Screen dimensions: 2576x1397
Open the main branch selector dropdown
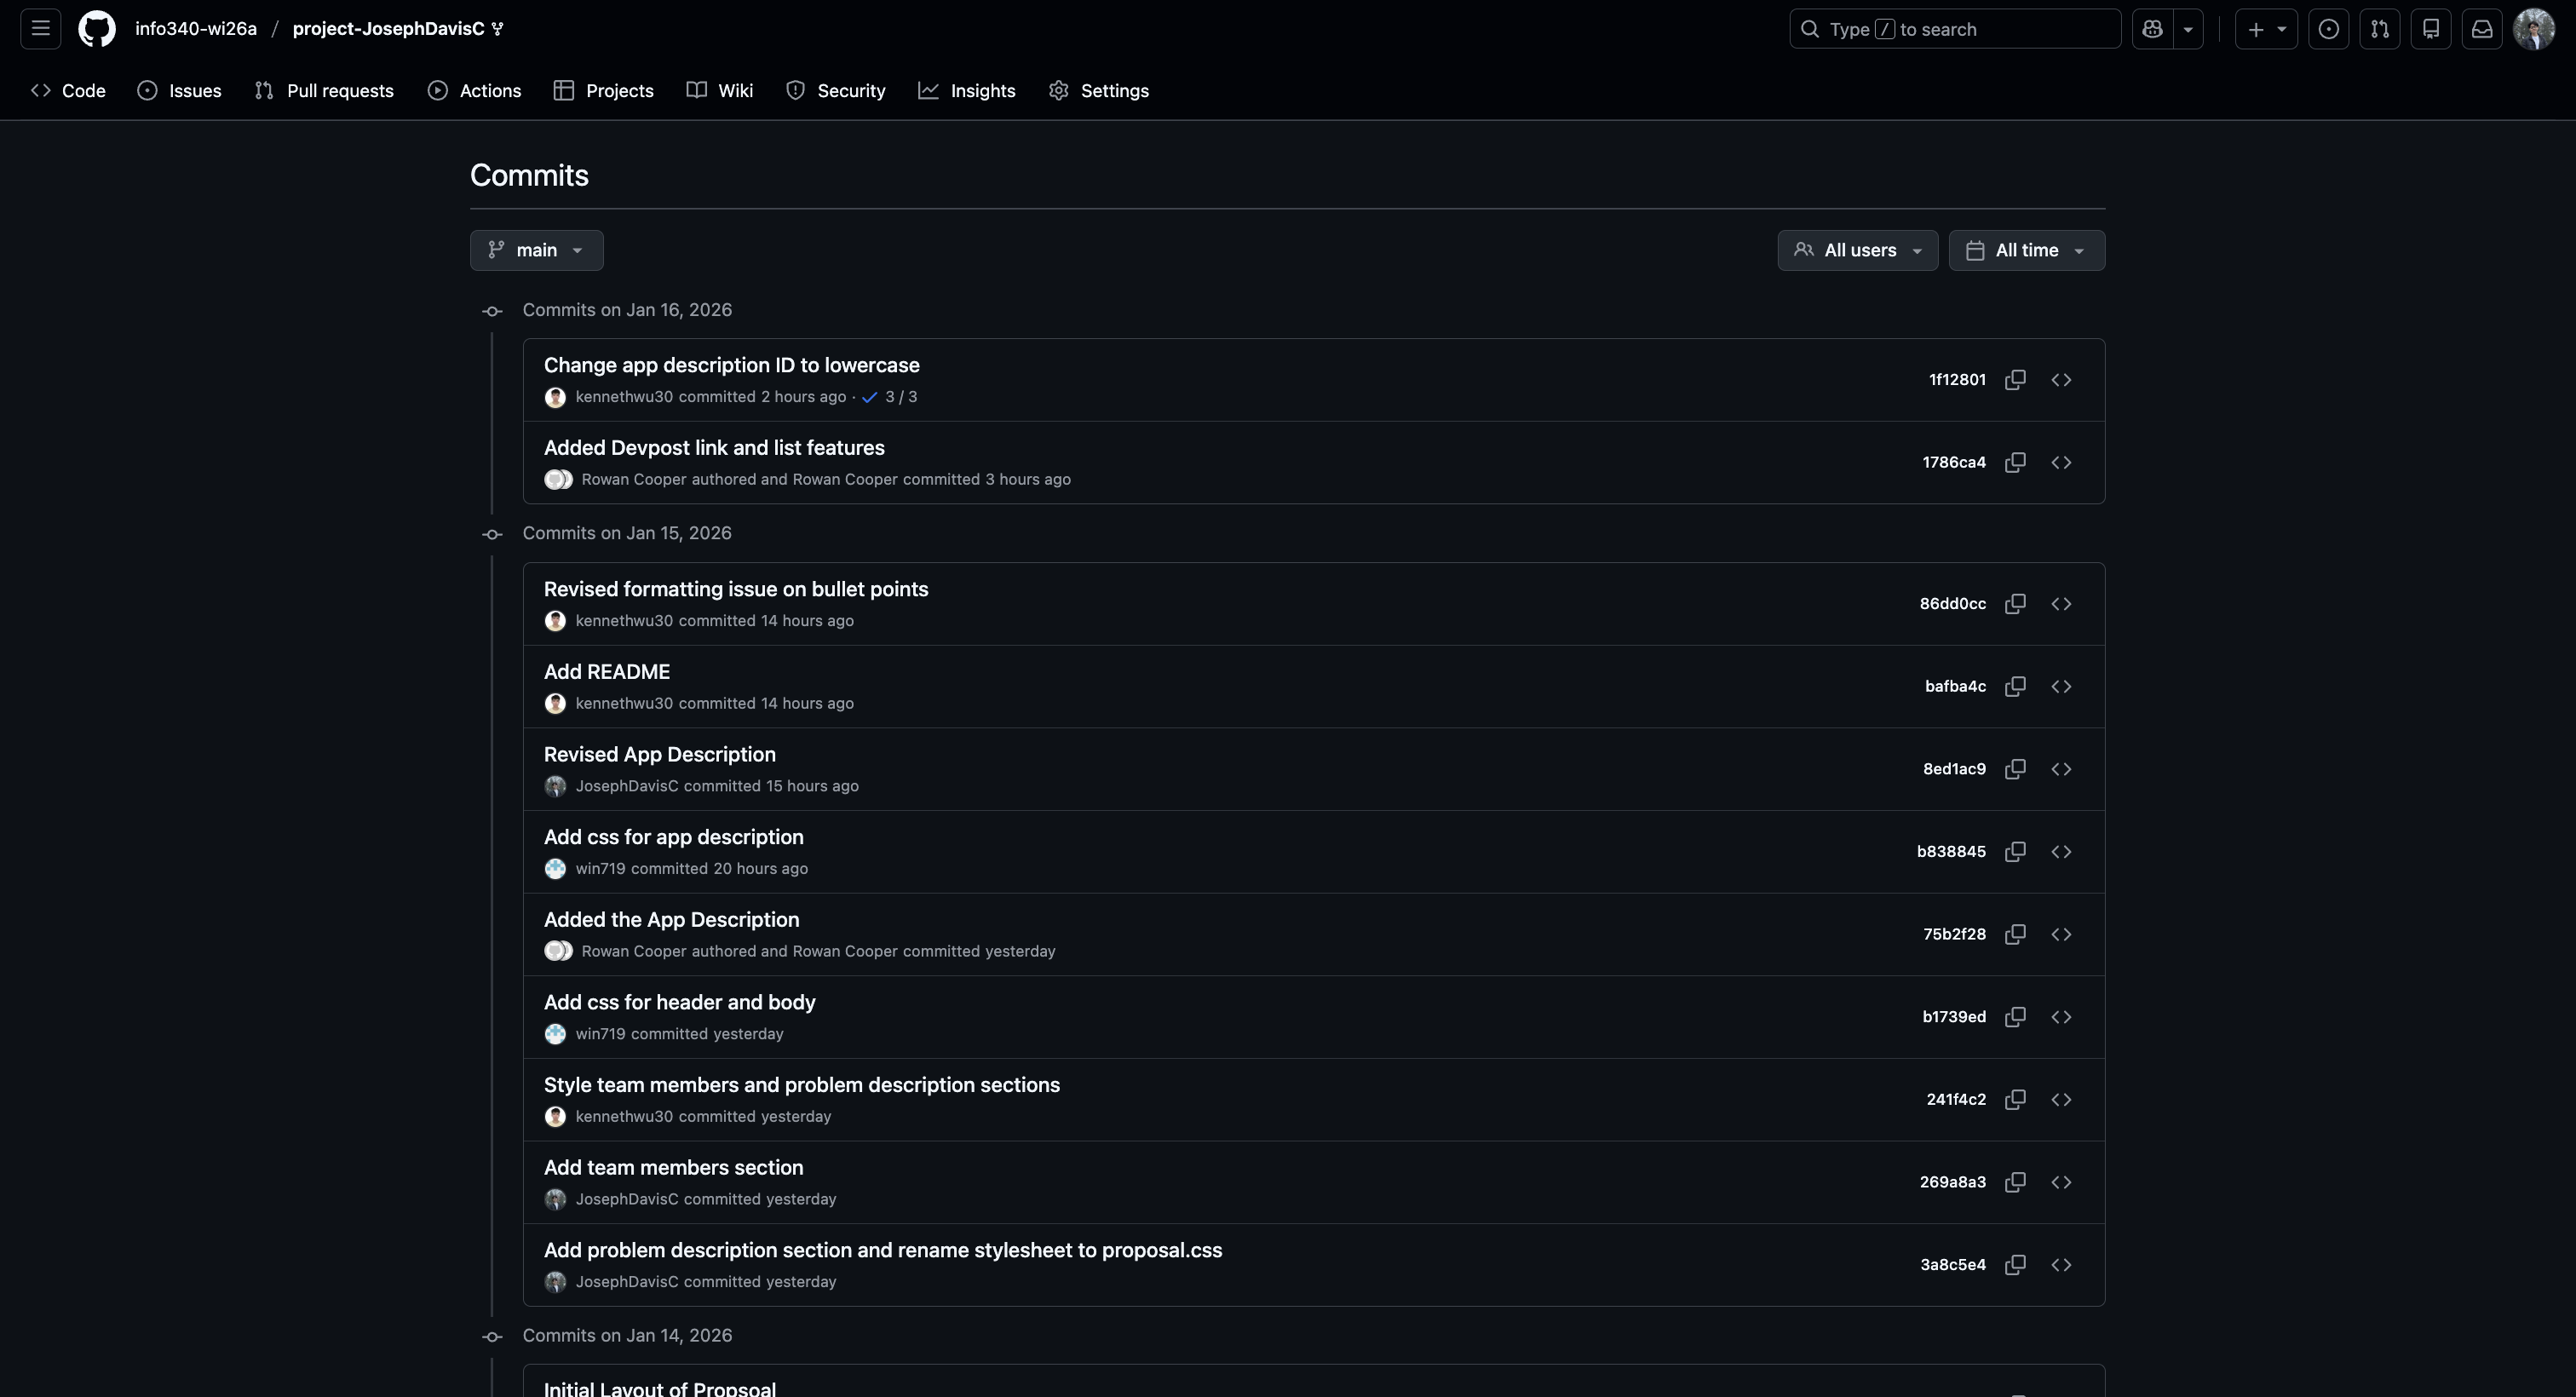pyautogui.click(x=536, y=250)
